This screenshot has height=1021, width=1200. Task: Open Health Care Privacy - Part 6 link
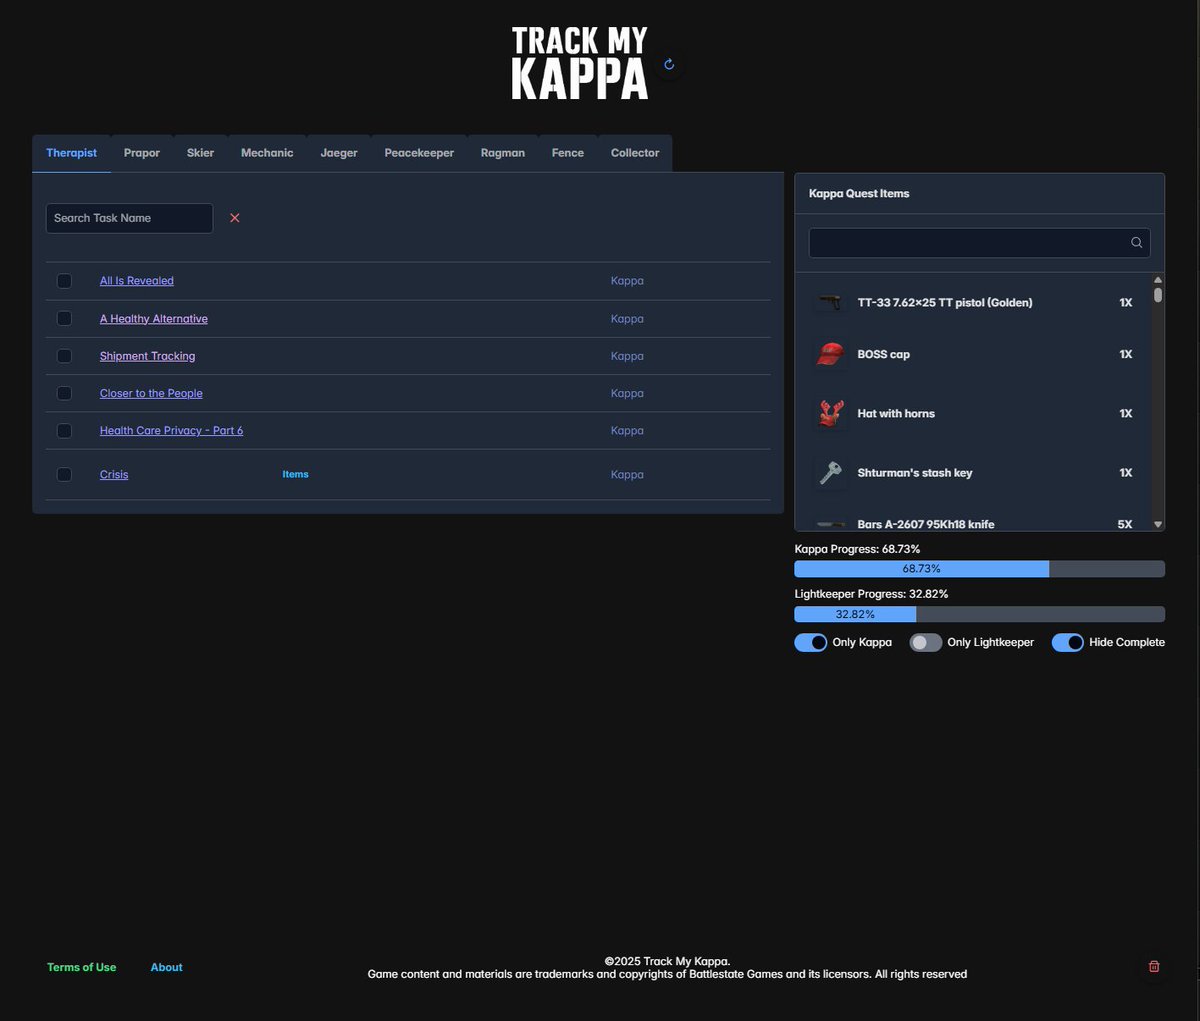pos(171,431)
